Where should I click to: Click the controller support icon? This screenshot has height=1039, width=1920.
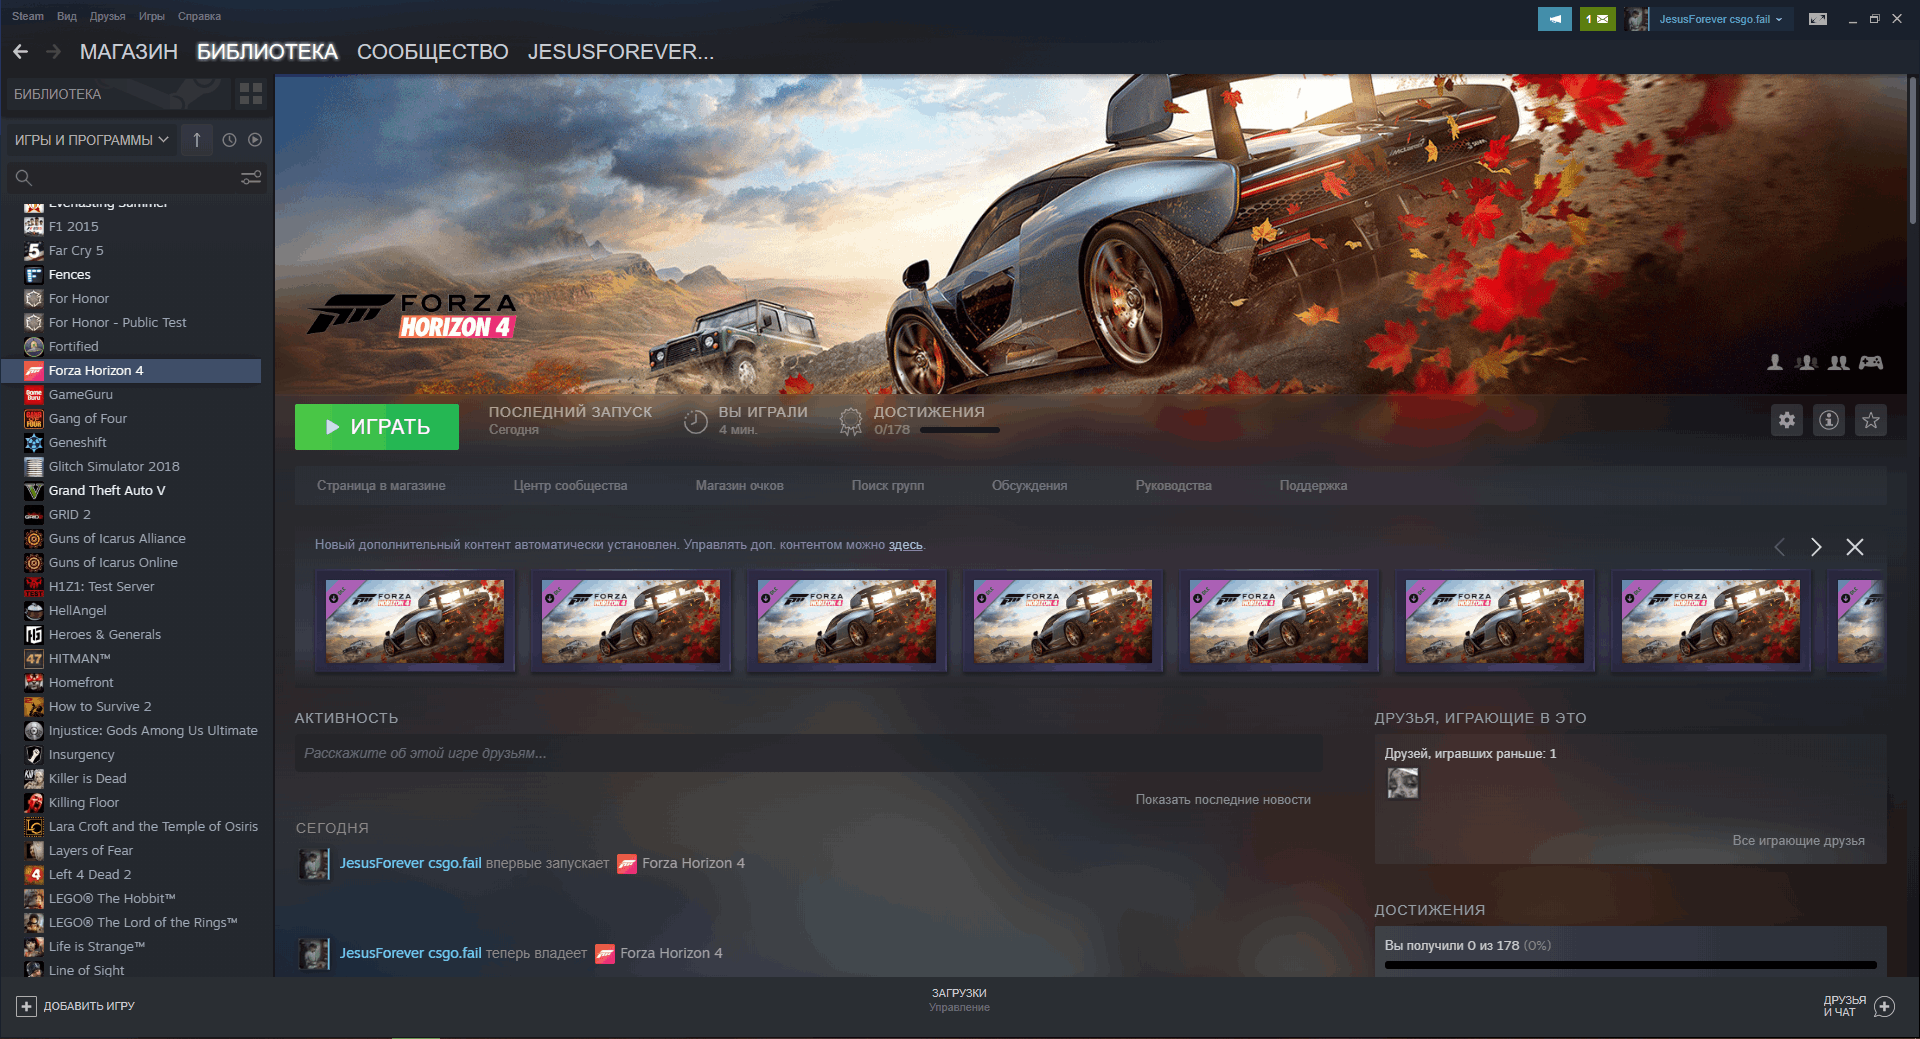(1871, 362)
